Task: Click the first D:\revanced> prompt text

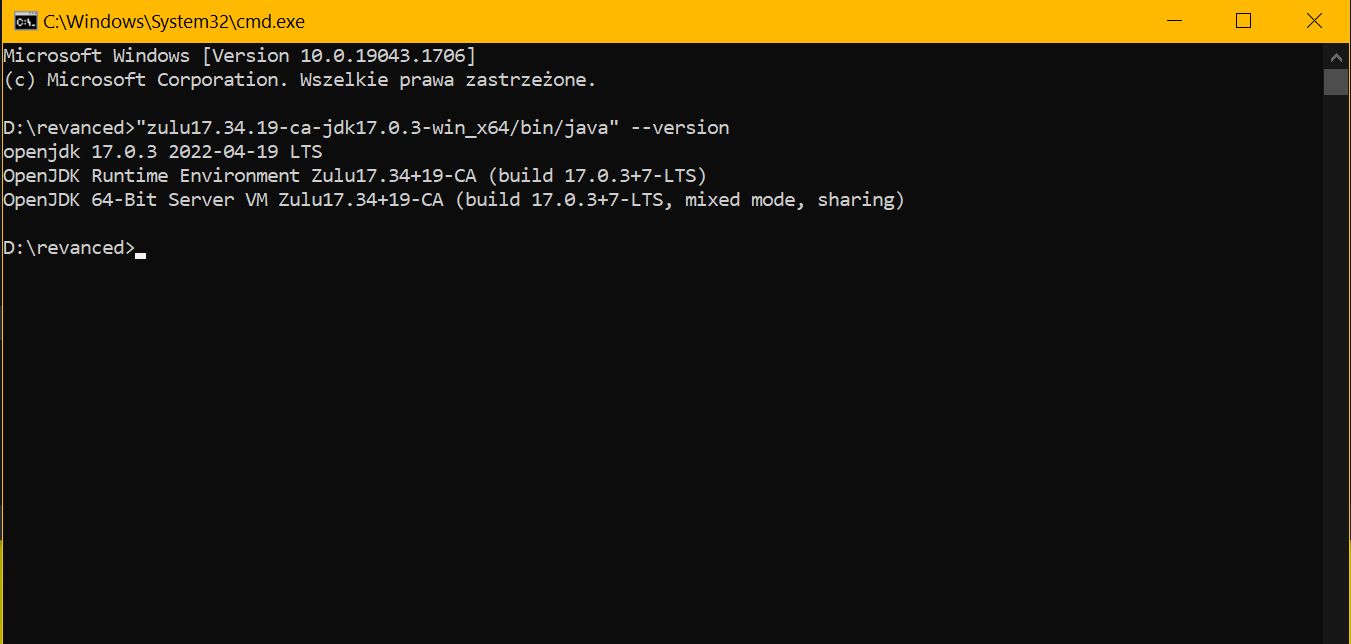Action: (x=69, y=128)
